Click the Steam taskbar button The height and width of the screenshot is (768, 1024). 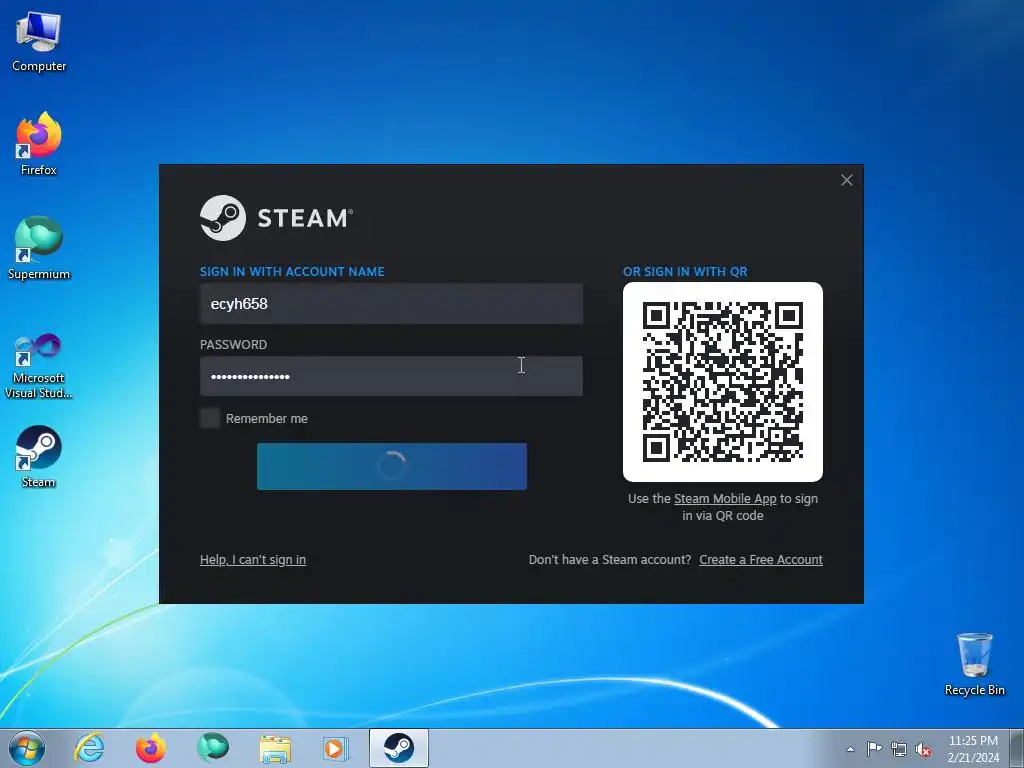click(398, 748)
